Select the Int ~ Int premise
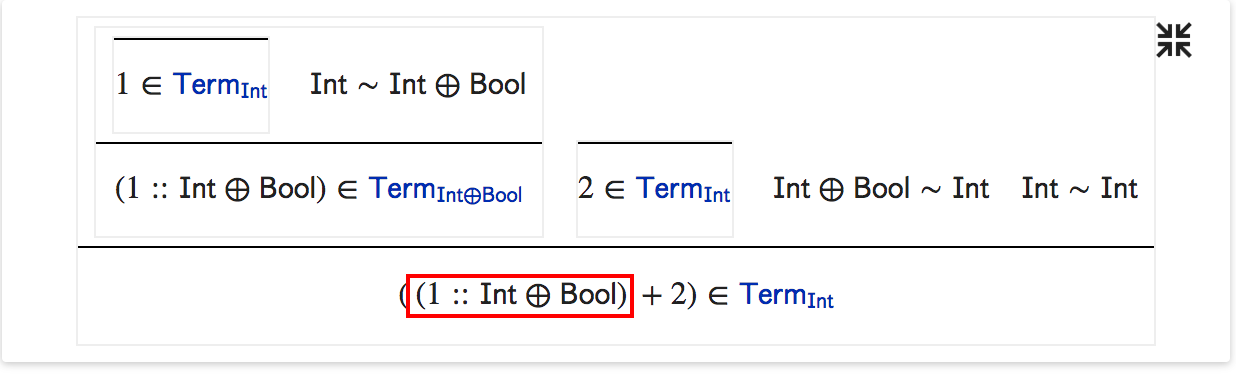 point(1080,189)
